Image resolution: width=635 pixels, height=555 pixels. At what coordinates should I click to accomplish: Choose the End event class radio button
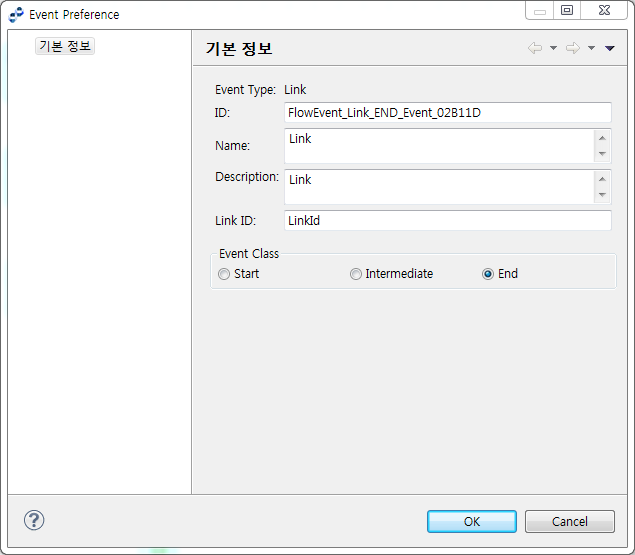pos(488,274)
